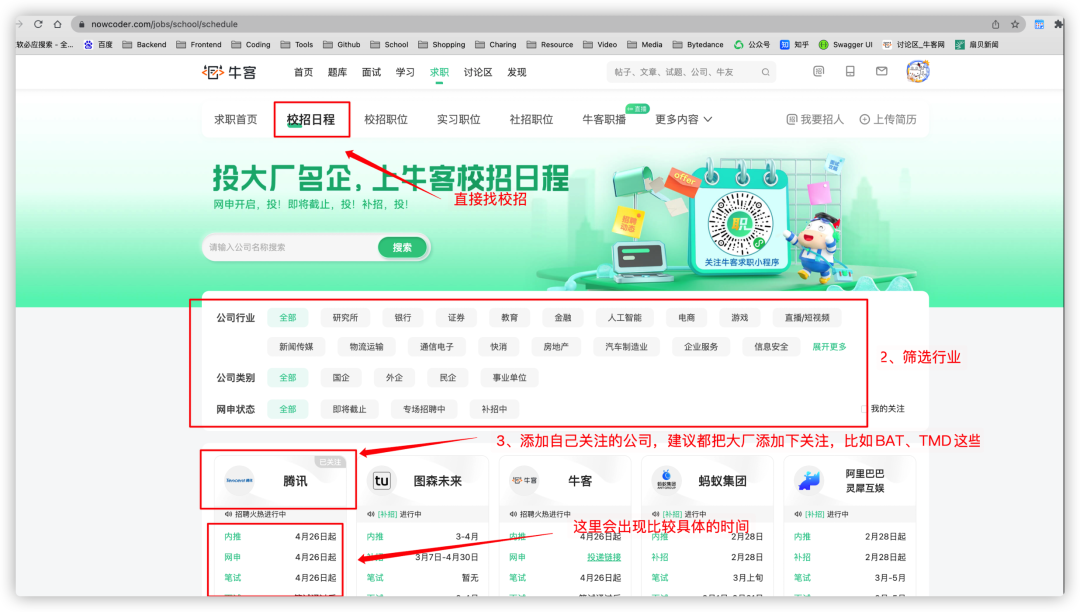
Task: Filter industry by 直播/短视频
Action: 807,318
